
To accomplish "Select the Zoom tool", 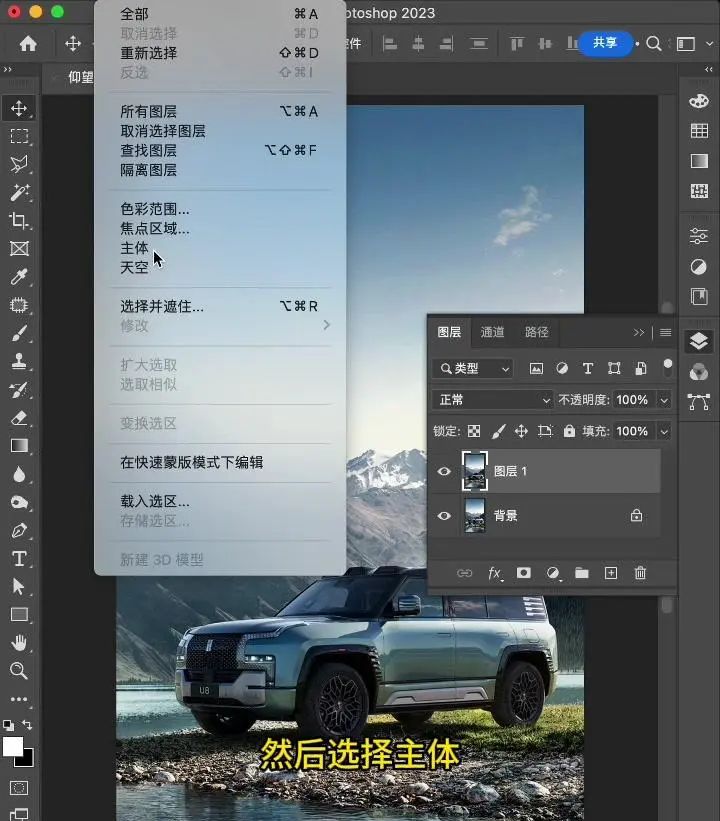I will tap(19, 671).
